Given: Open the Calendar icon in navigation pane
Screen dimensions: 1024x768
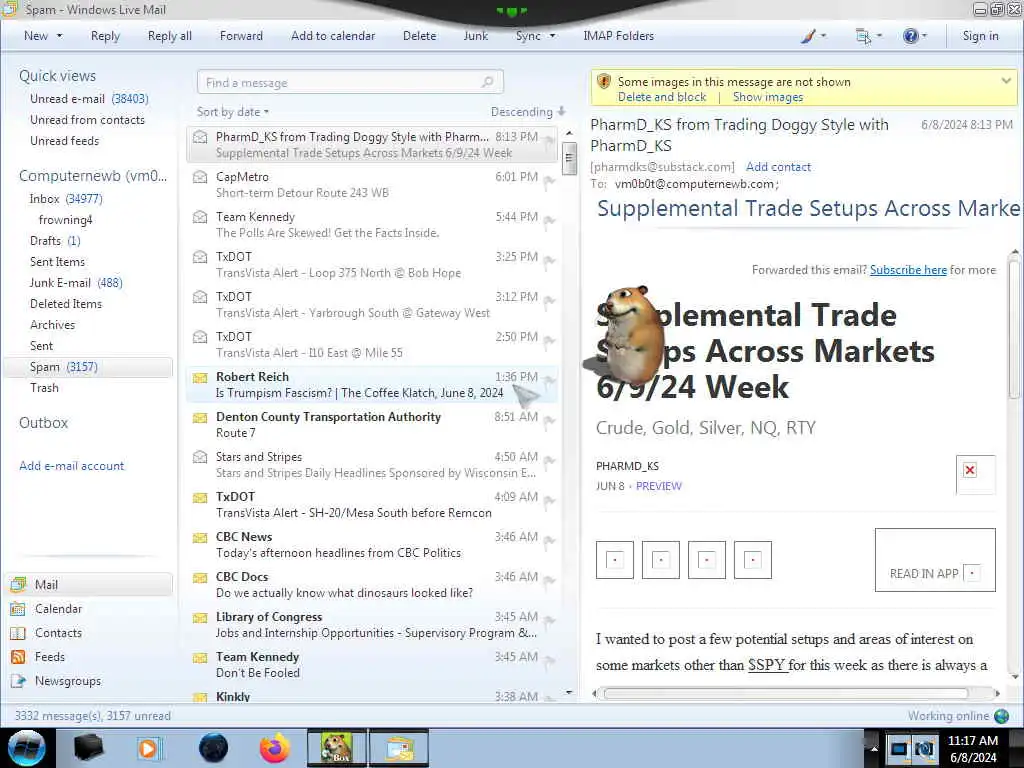Looking at the screenshot, I should click(18, 609).
